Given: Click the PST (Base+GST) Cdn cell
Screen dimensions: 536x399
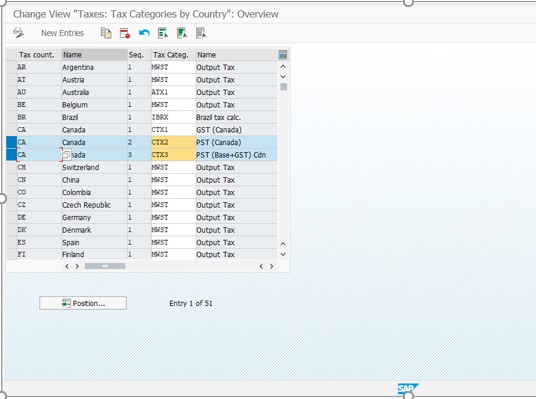Looking at the screenshot, I should [x=236, y=155].
